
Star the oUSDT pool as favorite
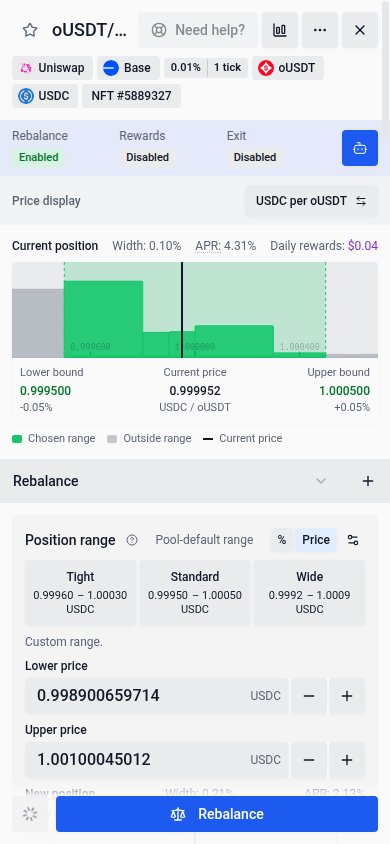(x=30, y=30)
